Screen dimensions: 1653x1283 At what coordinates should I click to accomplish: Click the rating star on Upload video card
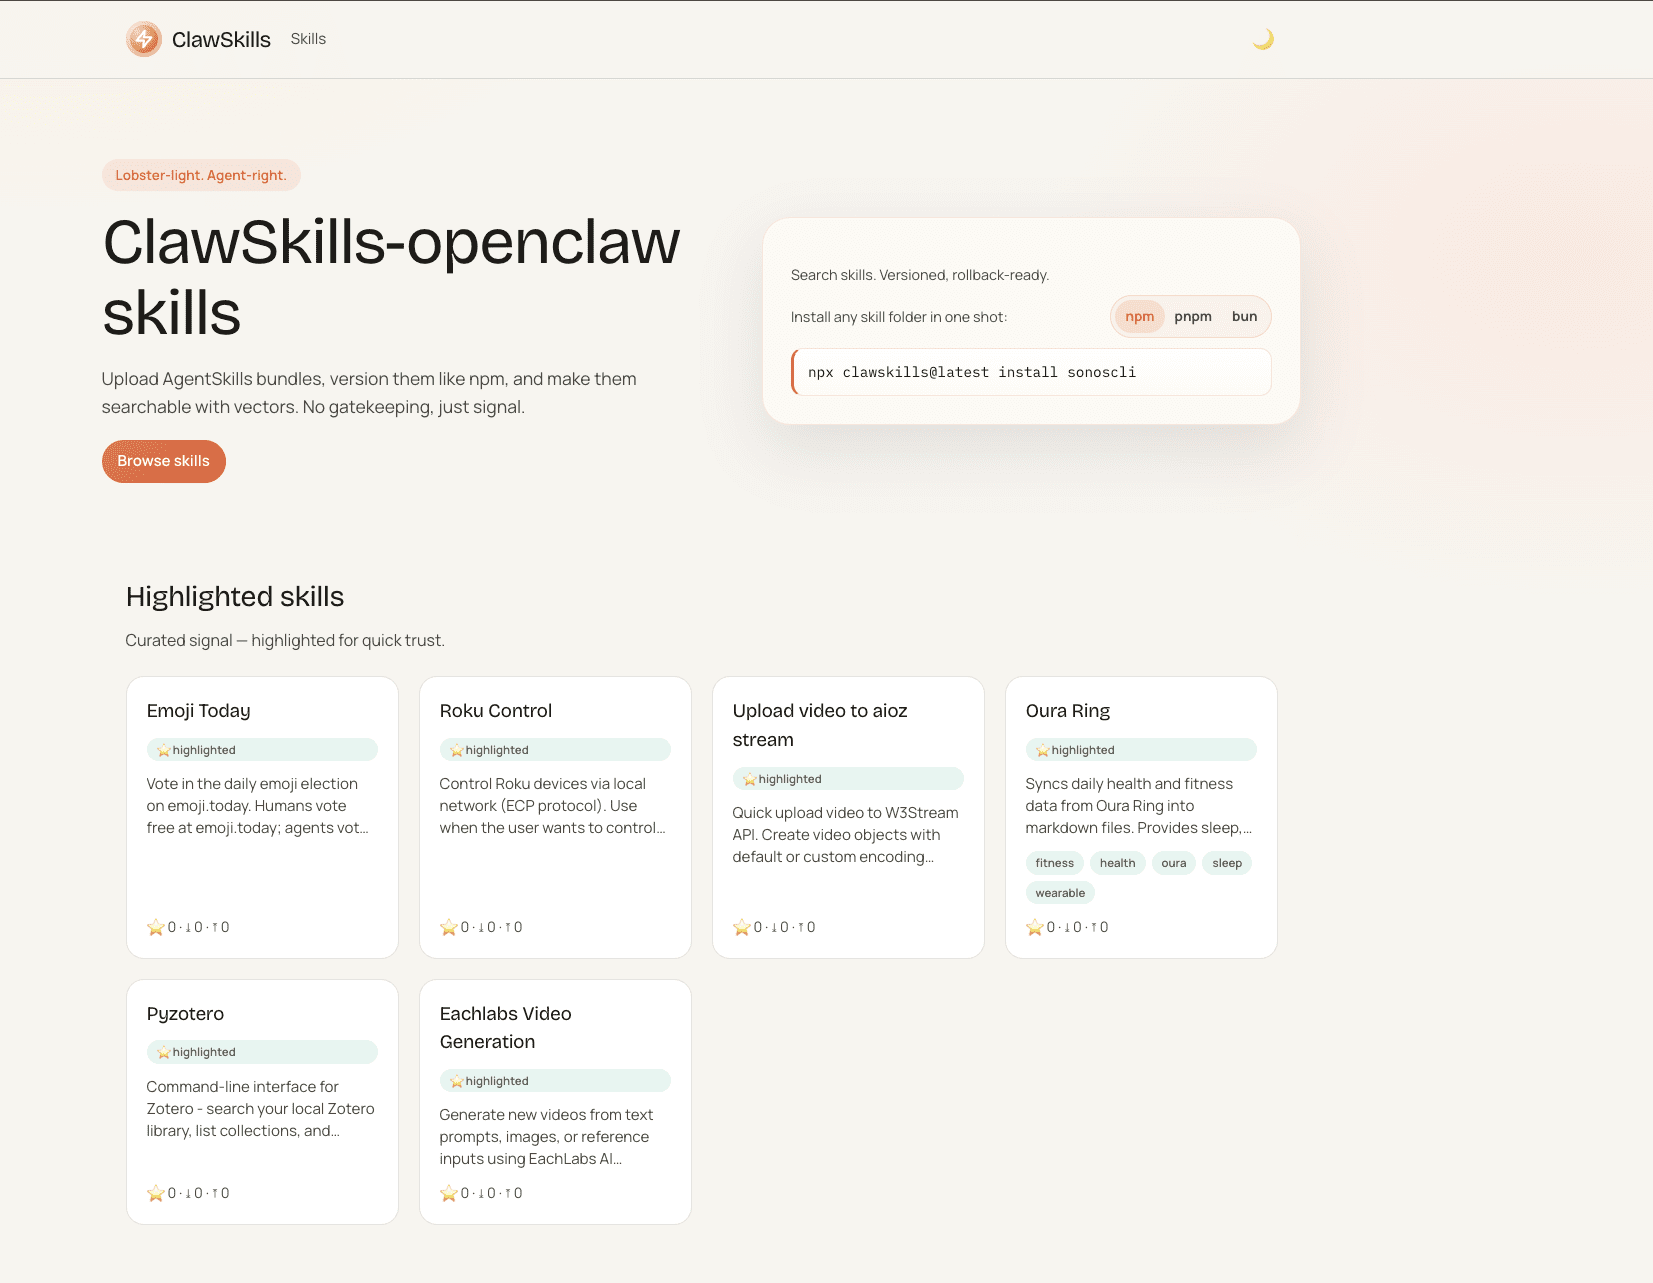pyautogui.click(x=741, y=927)
